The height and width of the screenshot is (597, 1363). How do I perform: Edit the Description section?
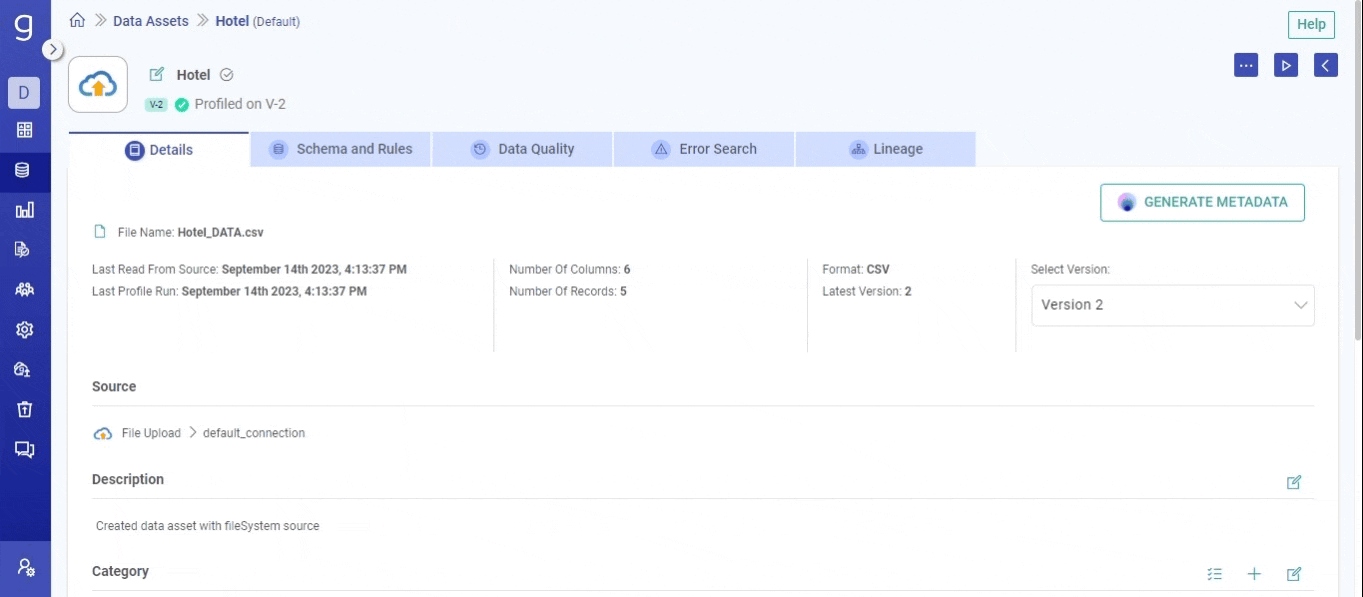pyautogui.click(x=1294, y=482)
